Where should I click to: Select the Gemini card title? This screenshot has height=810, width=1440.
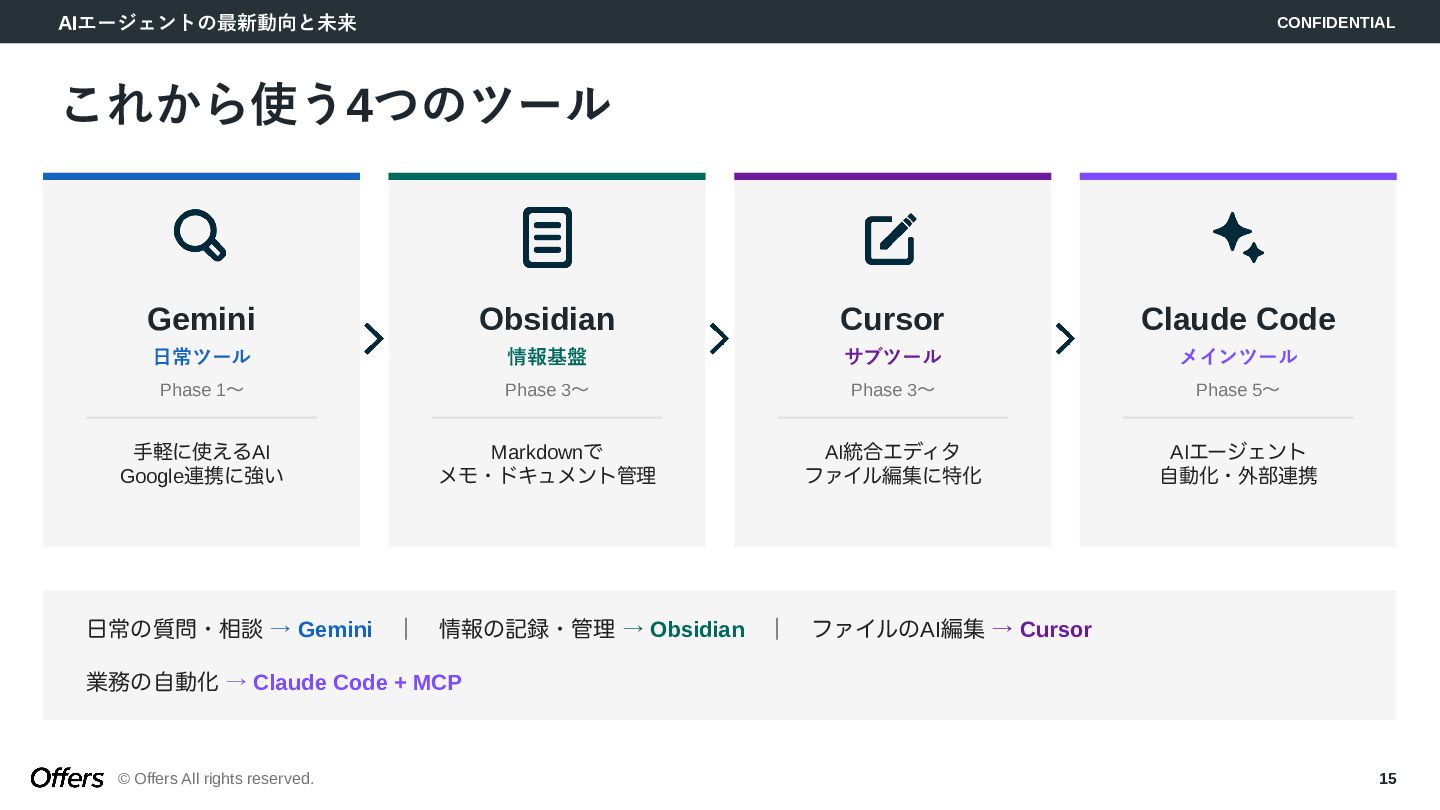pyautogui.click(x=201, y=319)
